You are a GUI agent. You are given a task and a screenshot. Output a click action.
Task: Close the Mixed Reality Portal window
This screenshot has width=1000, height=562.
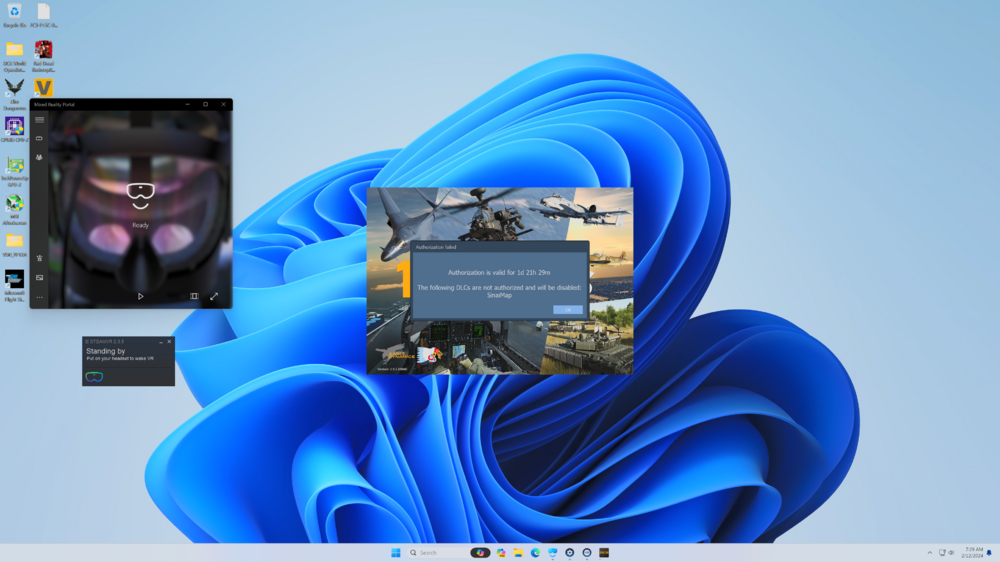[223, 104]
